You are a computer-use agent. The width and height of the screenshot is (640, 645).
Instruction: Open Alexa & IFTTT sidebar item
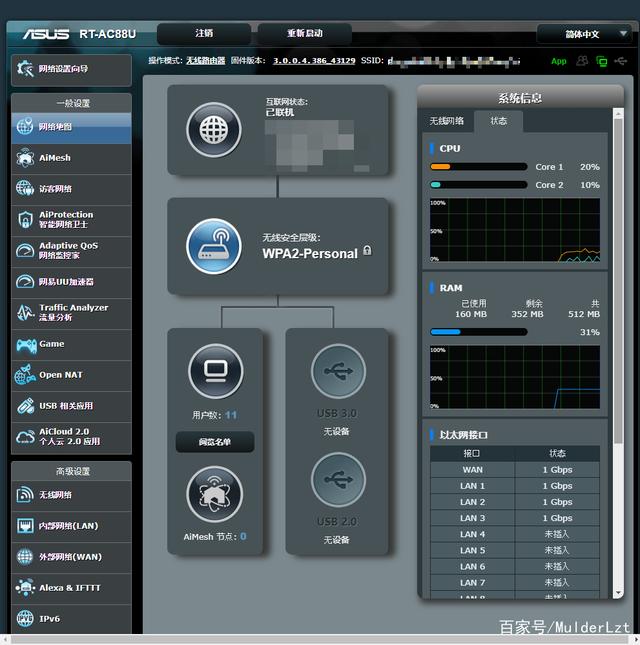[x=72, y=588]
